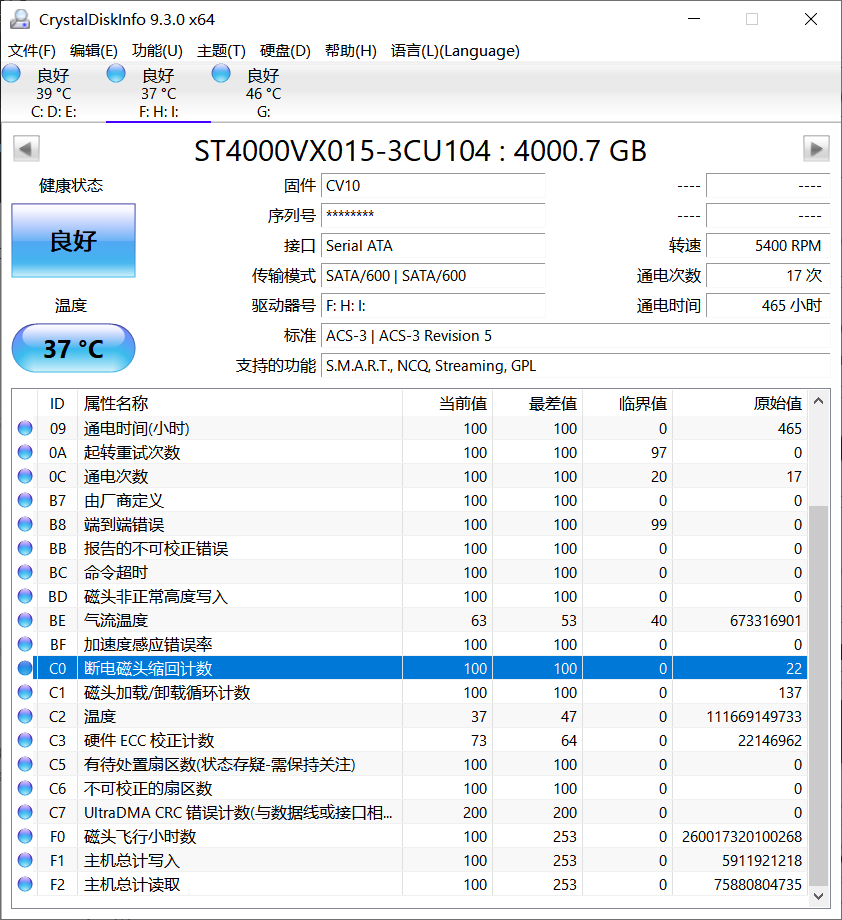This screenshot has width=842, height=920.
Task: Click the 17 次 power-on count field
Action: 768,276
